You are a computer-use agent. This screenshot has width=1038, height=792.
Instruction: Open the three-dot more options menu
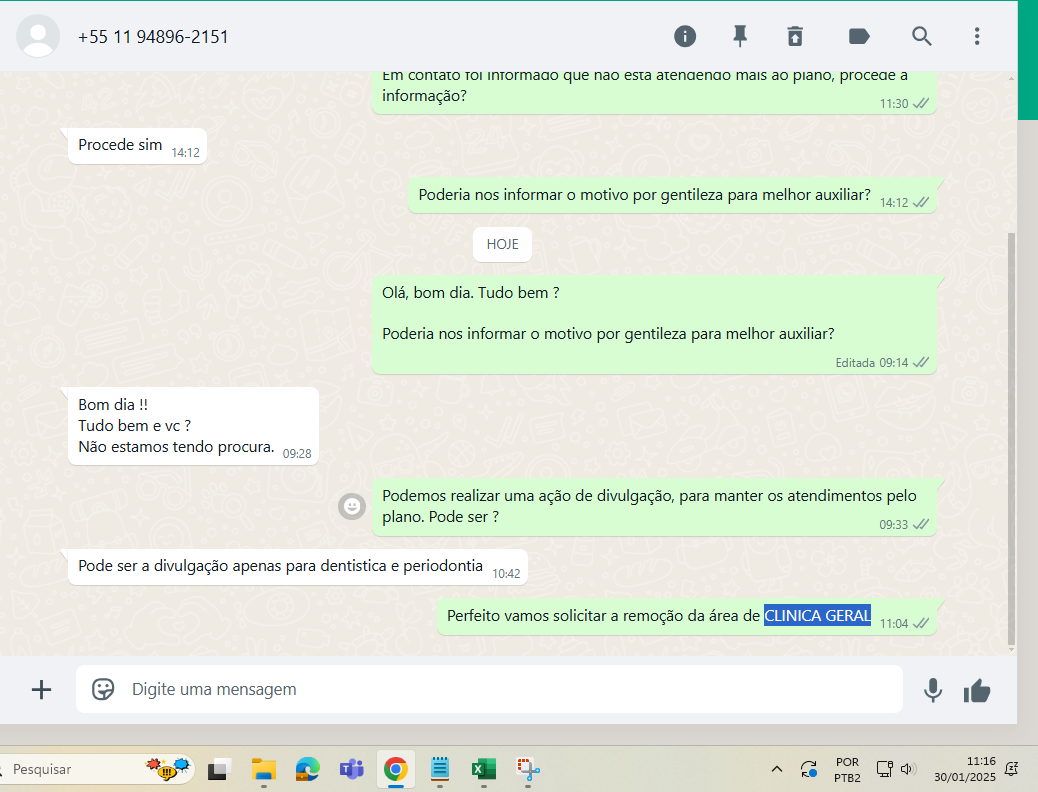tap(976, 36)
